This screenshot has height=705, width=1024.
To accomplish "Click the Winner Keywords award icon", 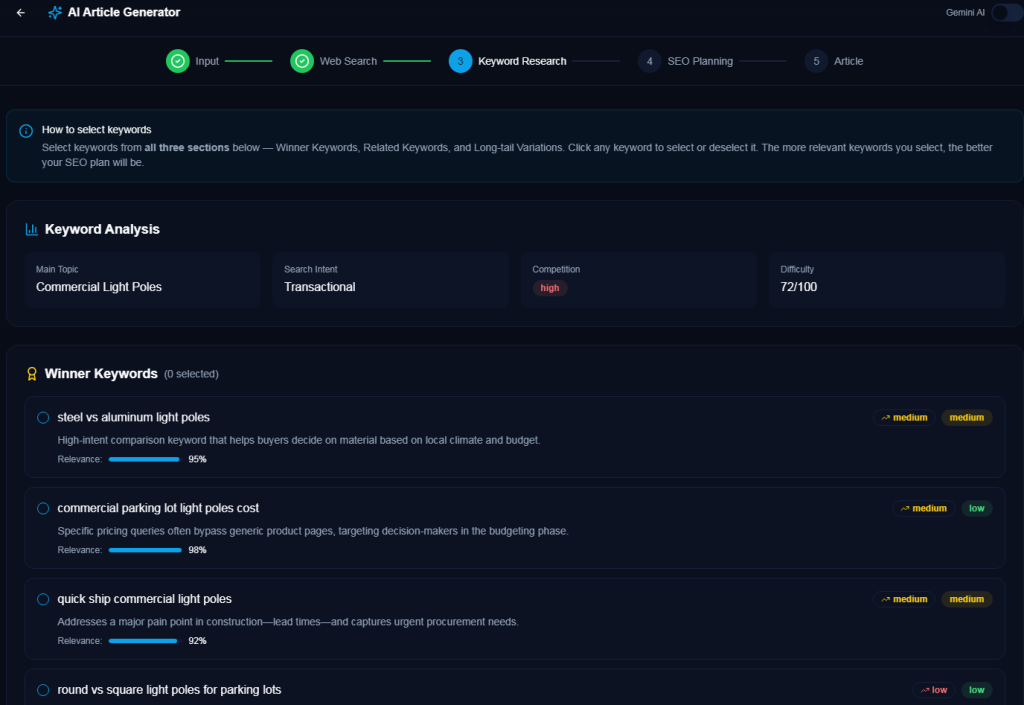I will click(x=31, y=373).
